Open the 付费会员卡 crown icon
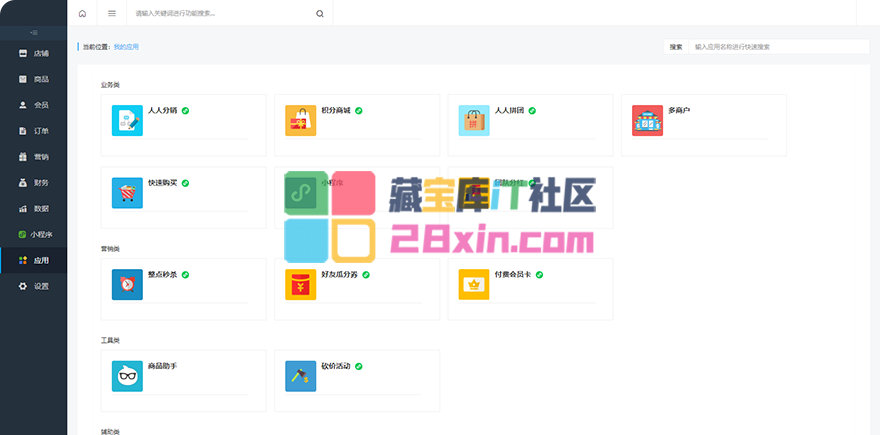 click(474, 285)
